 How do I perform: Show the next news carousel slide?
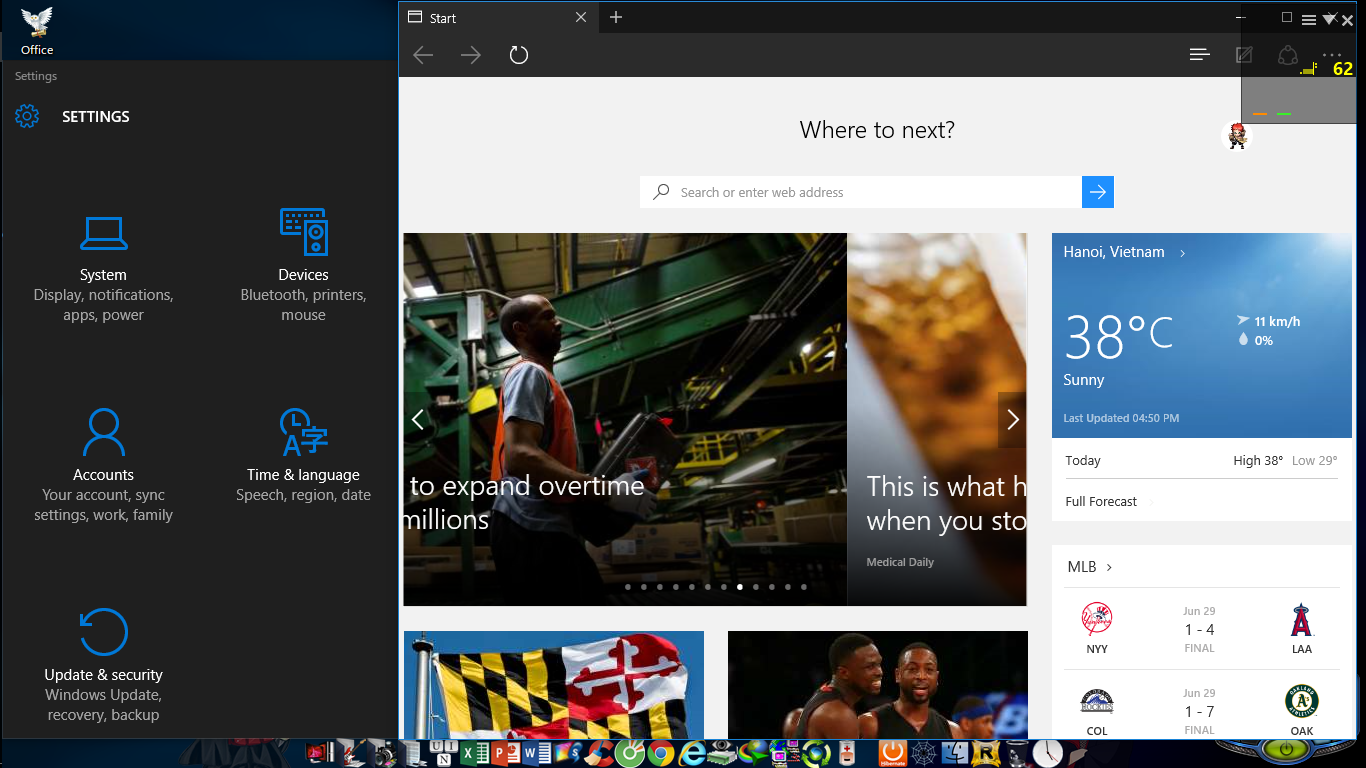pos(1012,420)
